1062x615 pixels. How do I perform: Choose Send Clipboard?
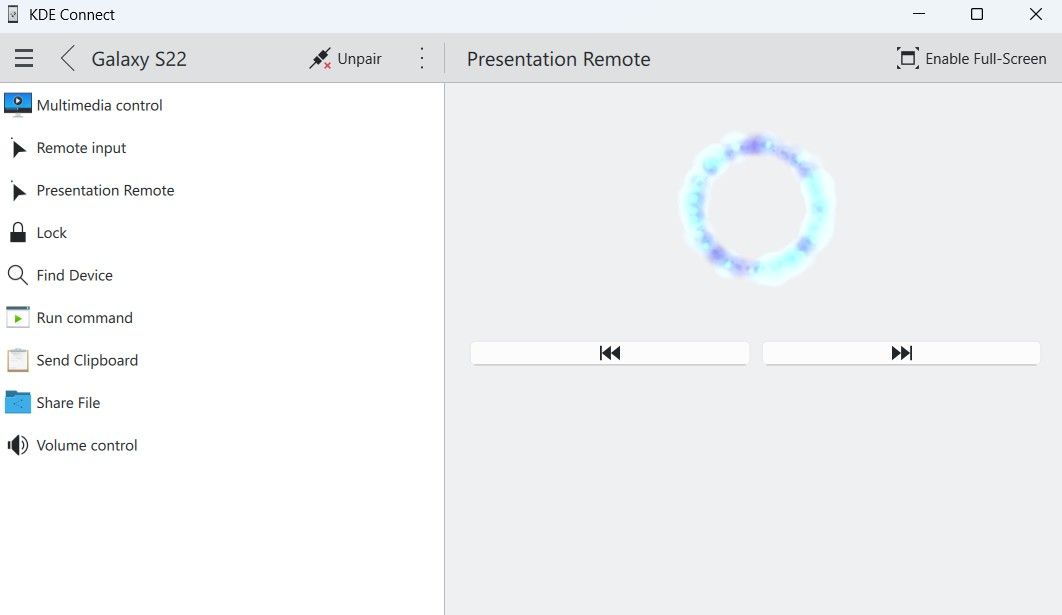(222, 360)
